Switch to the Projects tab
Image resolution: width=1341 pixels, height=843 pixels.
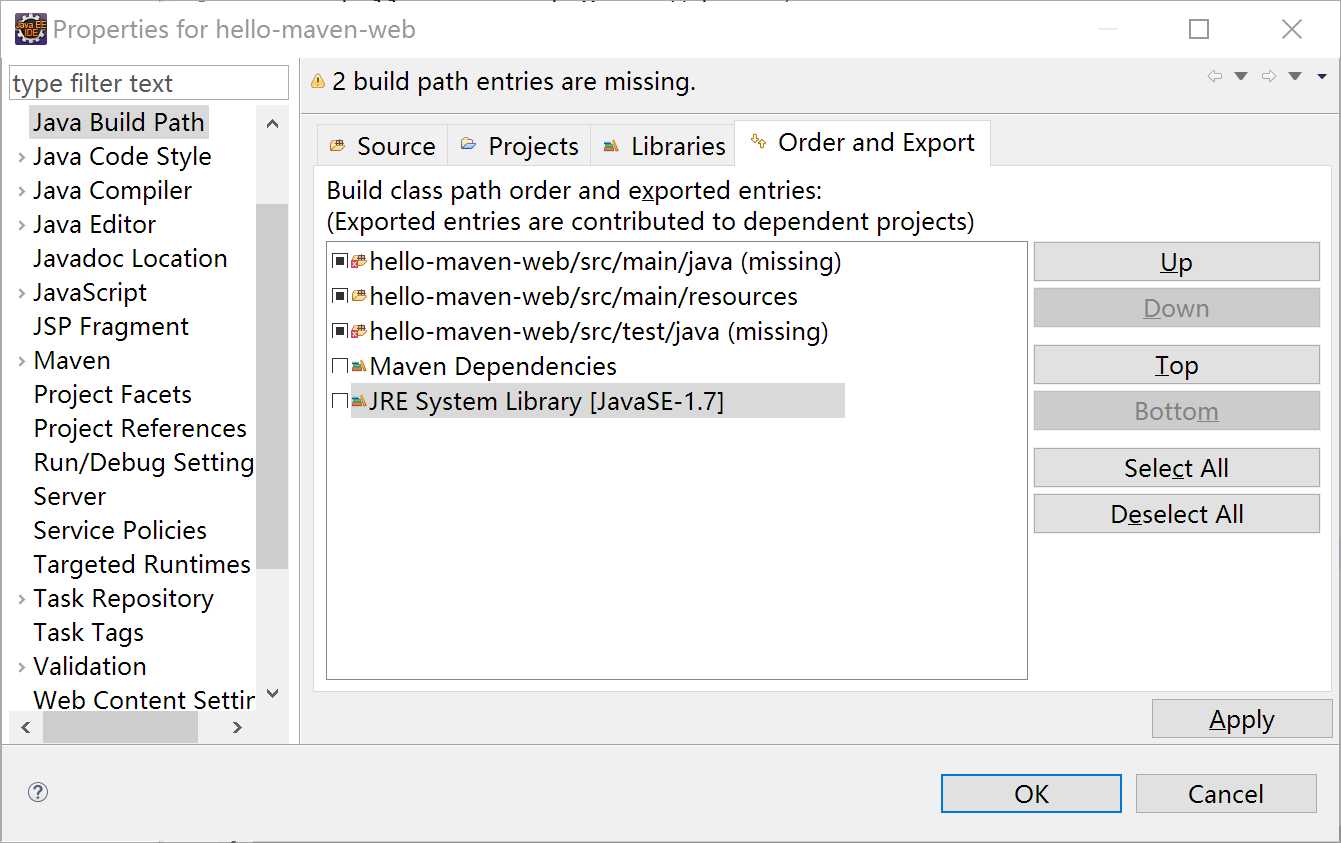tap(519, 146)
